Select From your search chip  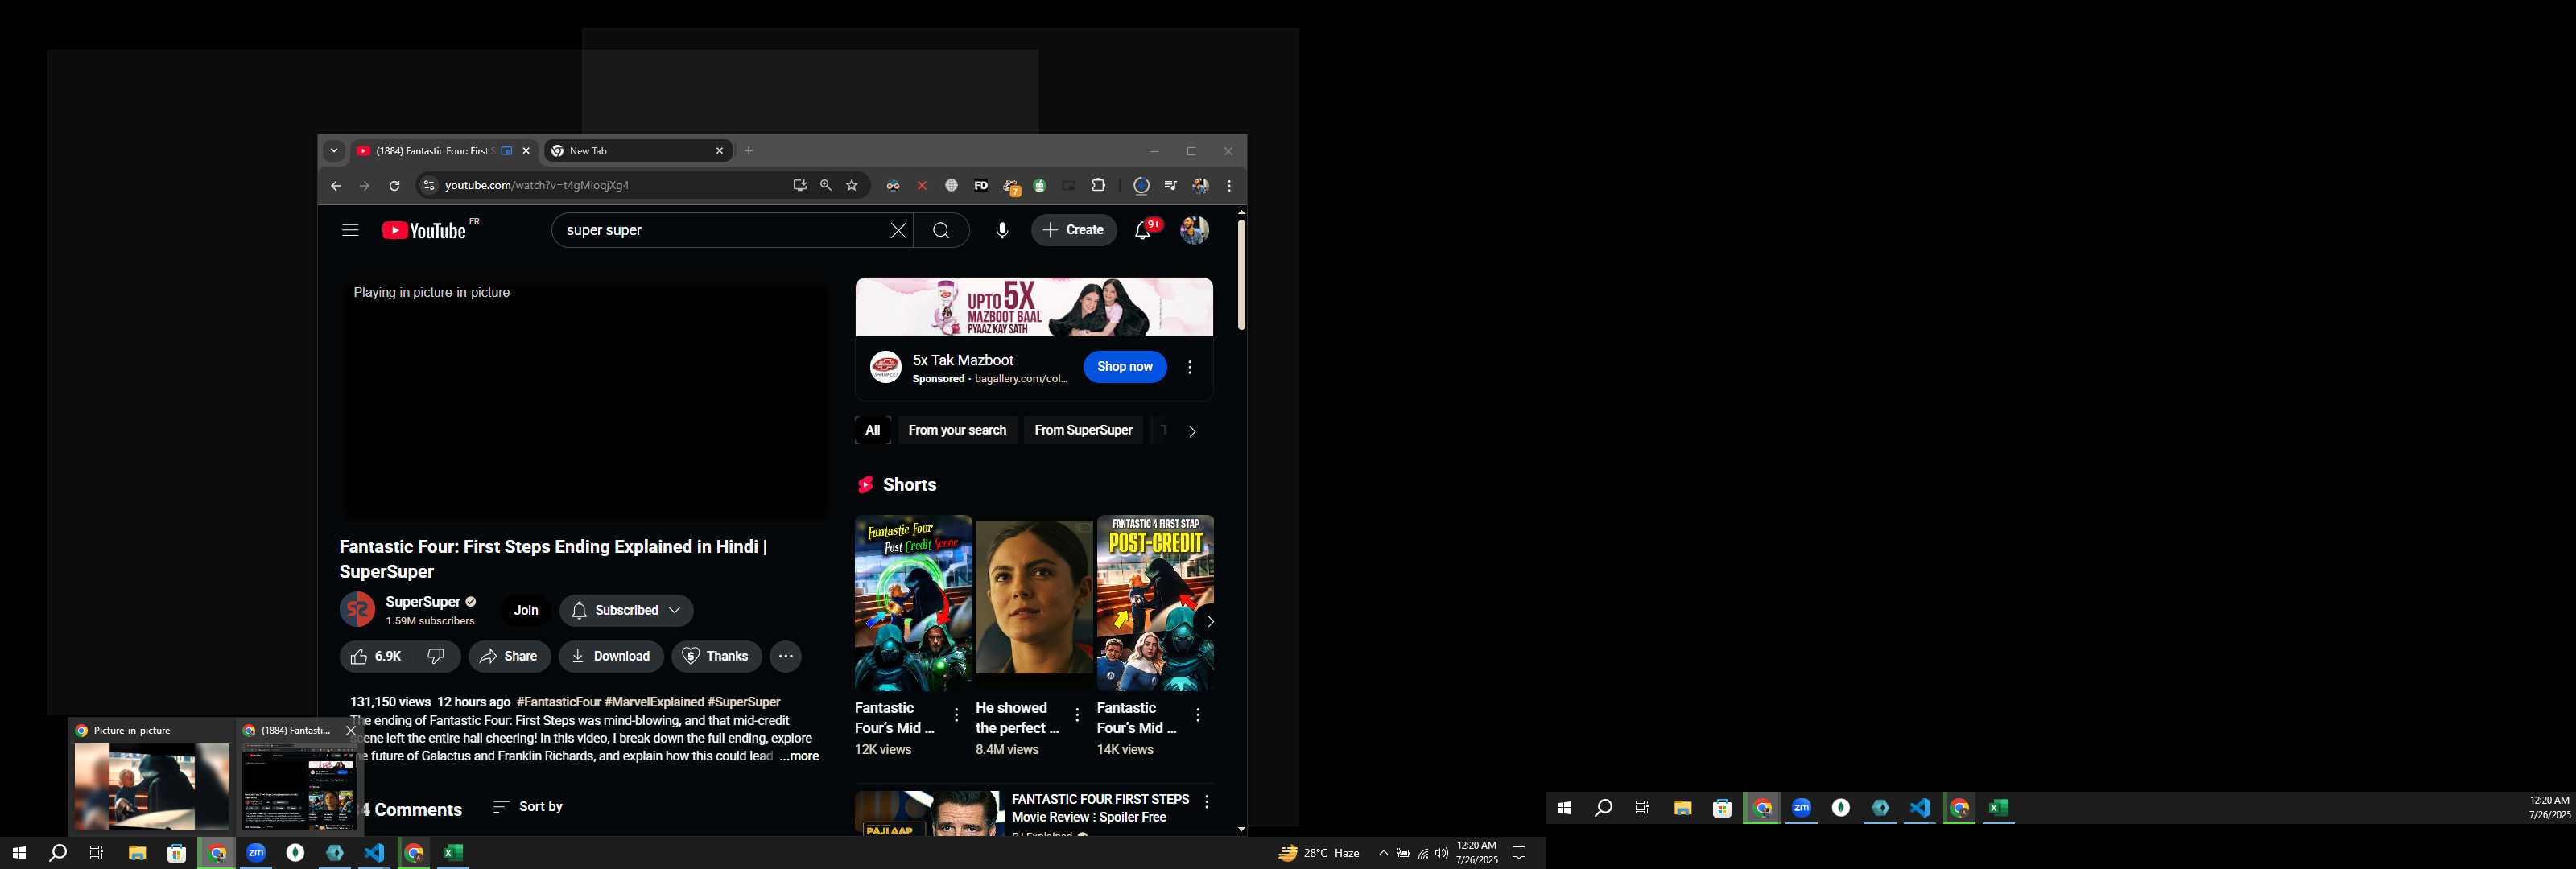point(957,430)
